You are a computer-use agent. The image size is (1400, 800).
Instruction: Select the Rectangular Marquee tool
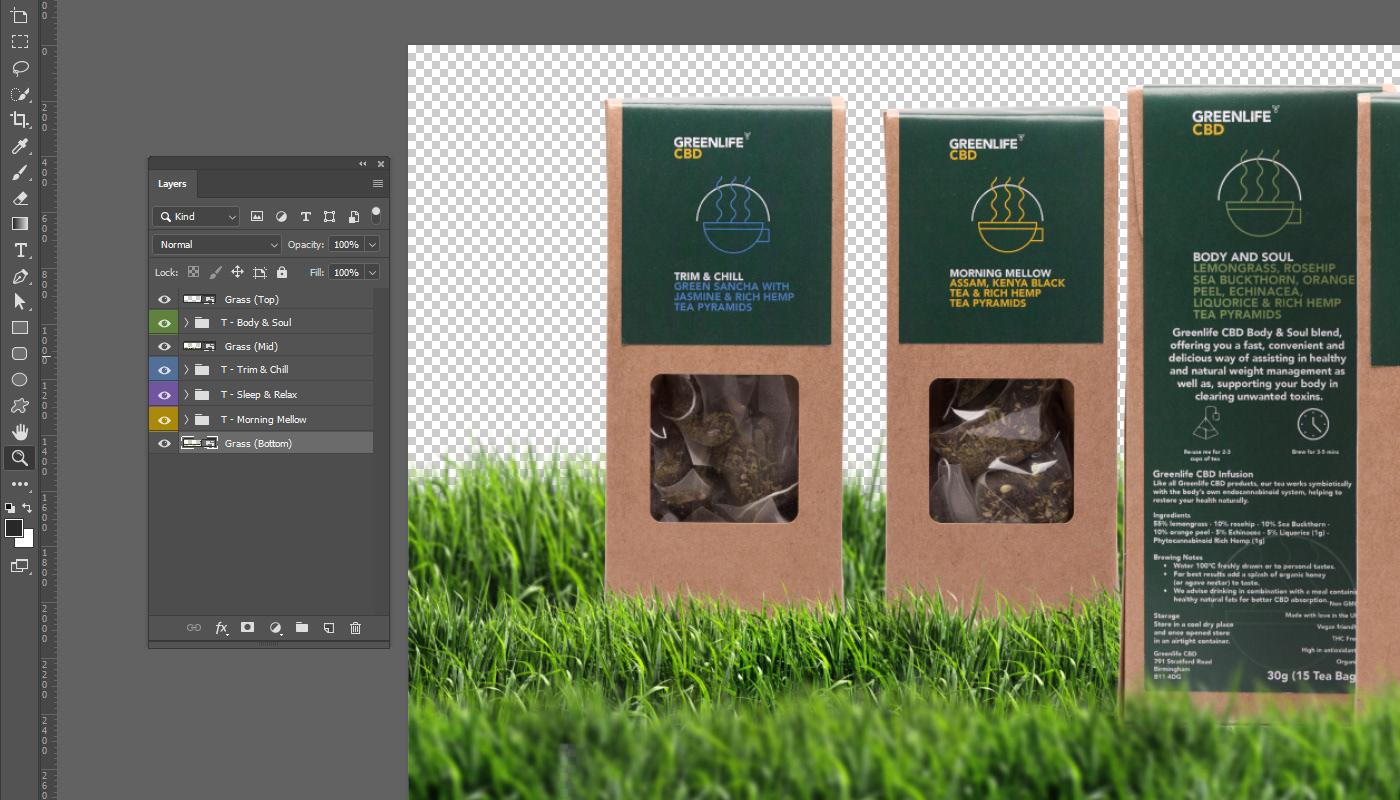click(19, 42)
